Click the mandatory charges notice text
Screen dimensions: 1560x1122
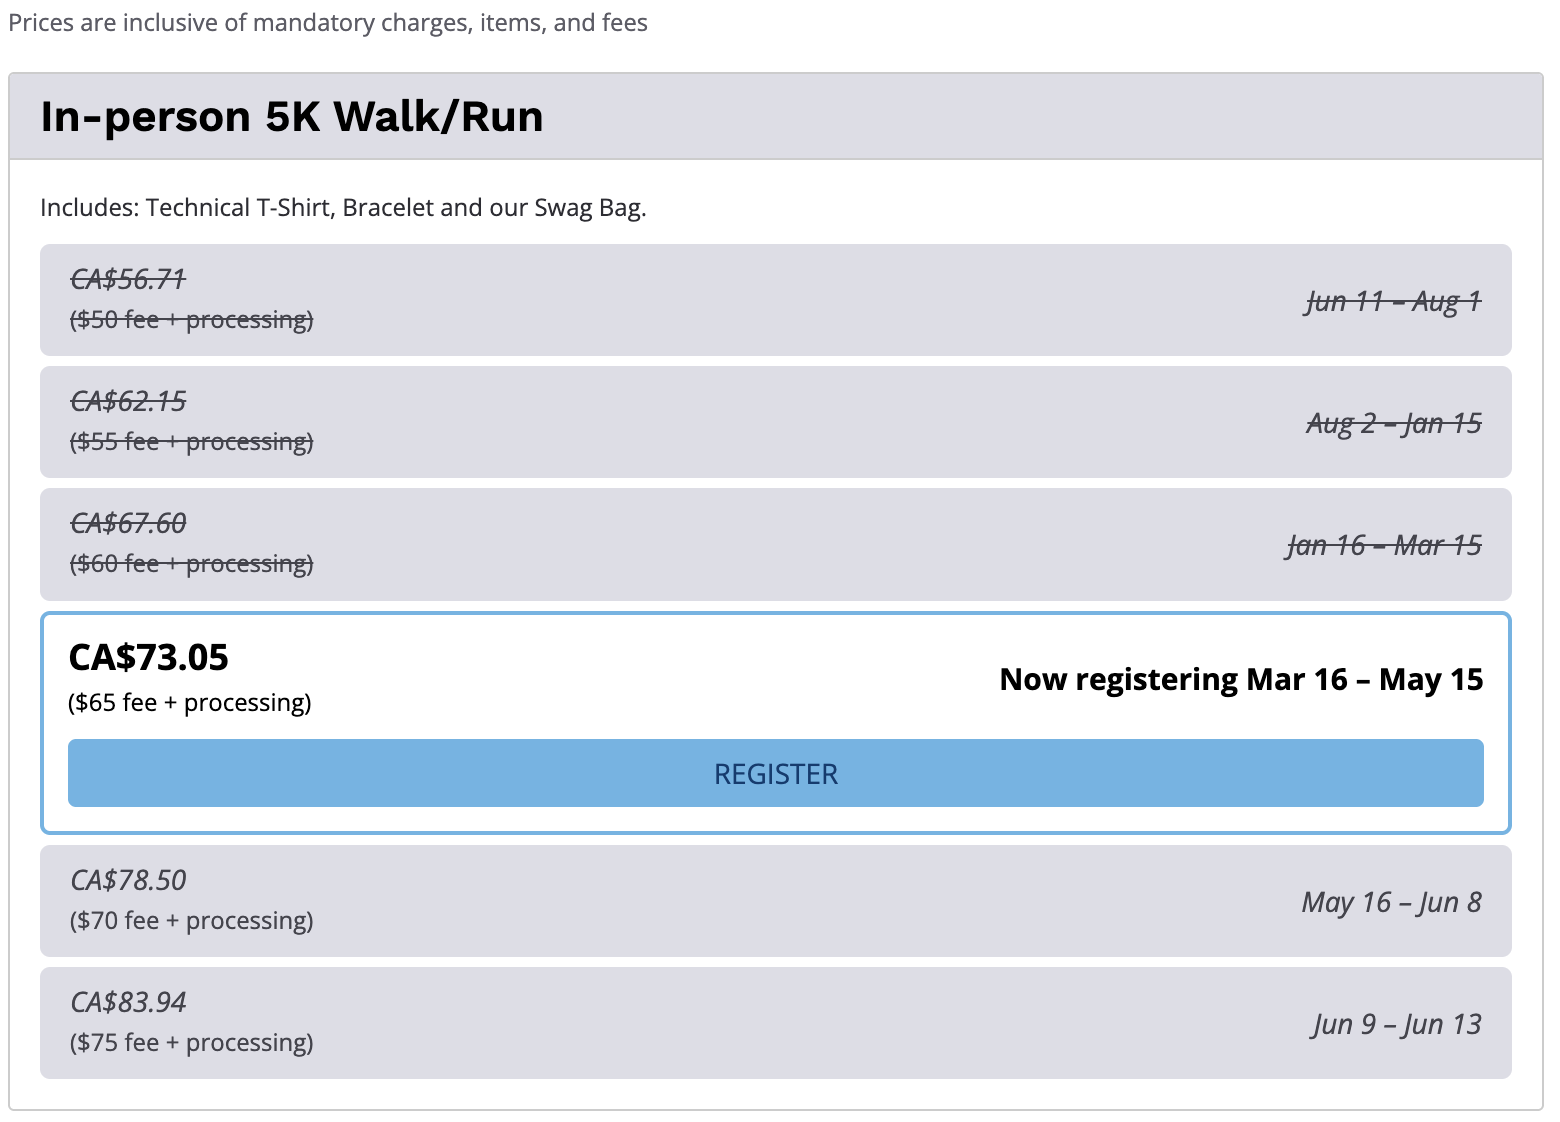point(328,22)
